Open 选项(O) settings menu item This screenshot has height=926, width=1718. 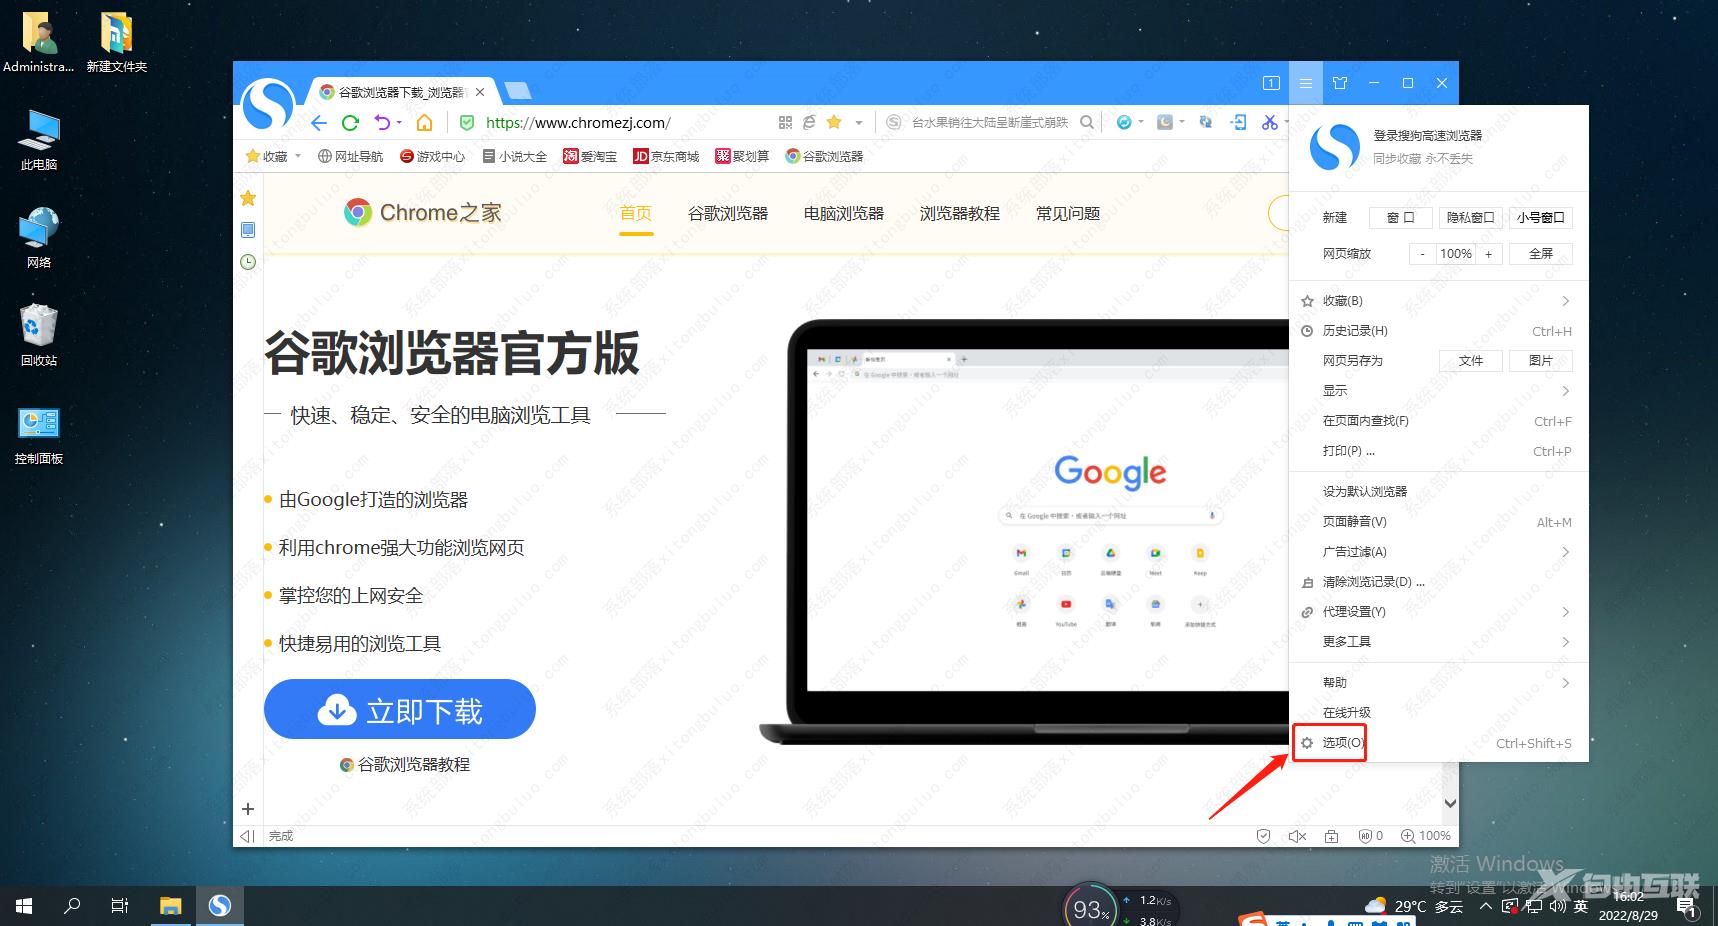1439,743
